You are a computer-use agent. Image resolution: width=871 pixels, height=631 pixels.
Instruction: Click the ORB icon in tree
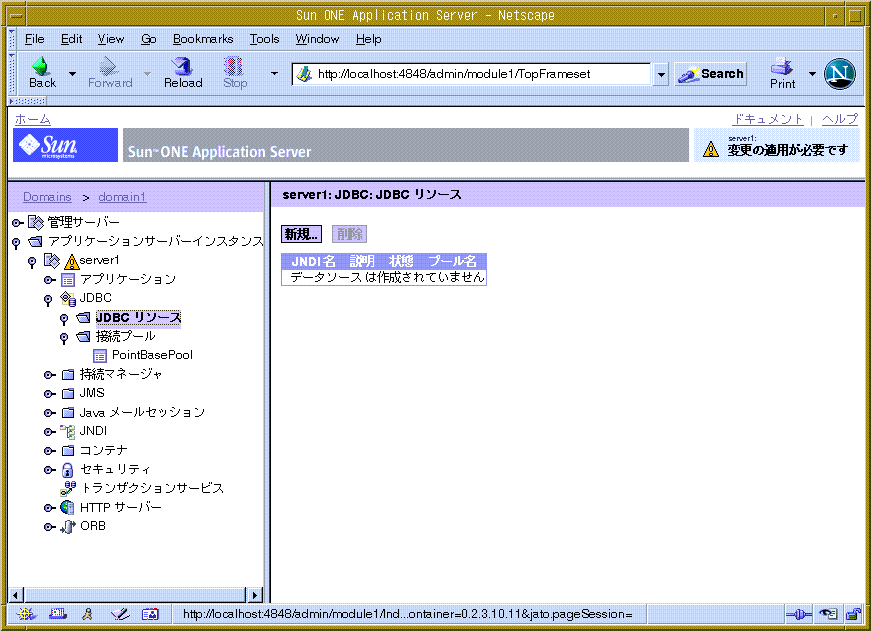point(68,527)
